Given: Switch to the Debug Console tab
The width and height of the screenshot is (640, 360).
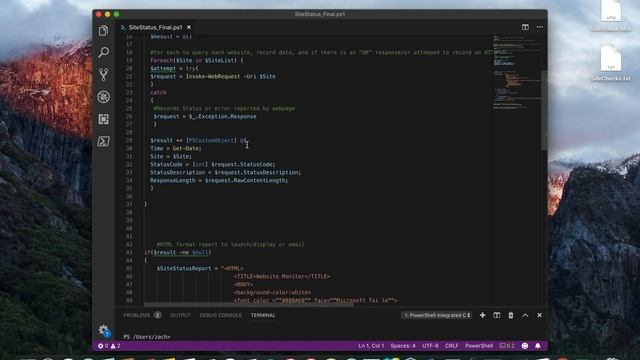Looking at the screenshot, I should [x=220, y=315].
